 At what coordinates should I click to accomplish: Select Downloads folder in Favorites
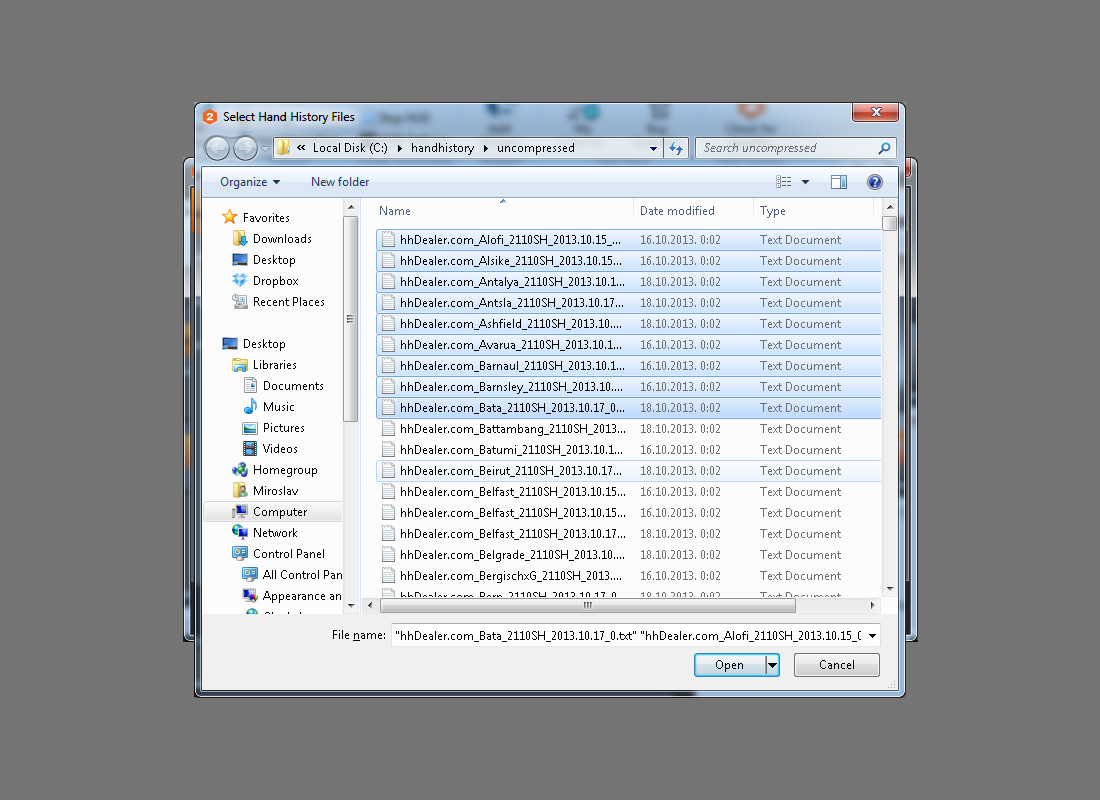pos(281,239)
